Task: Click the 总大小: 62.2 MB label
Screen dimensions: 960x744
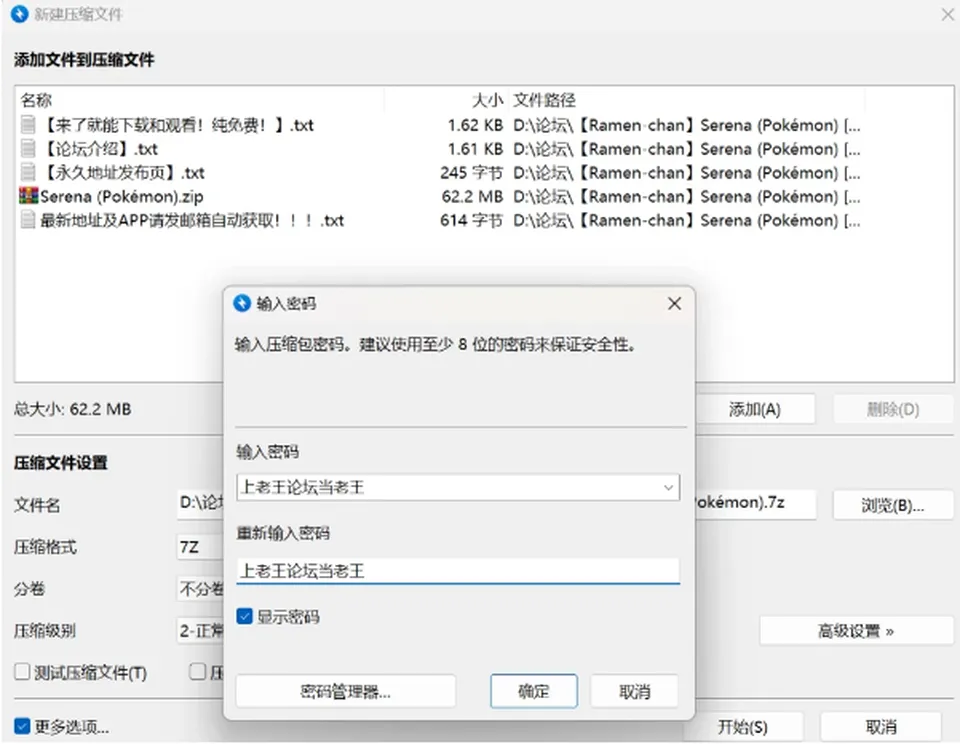Action: 73,409
